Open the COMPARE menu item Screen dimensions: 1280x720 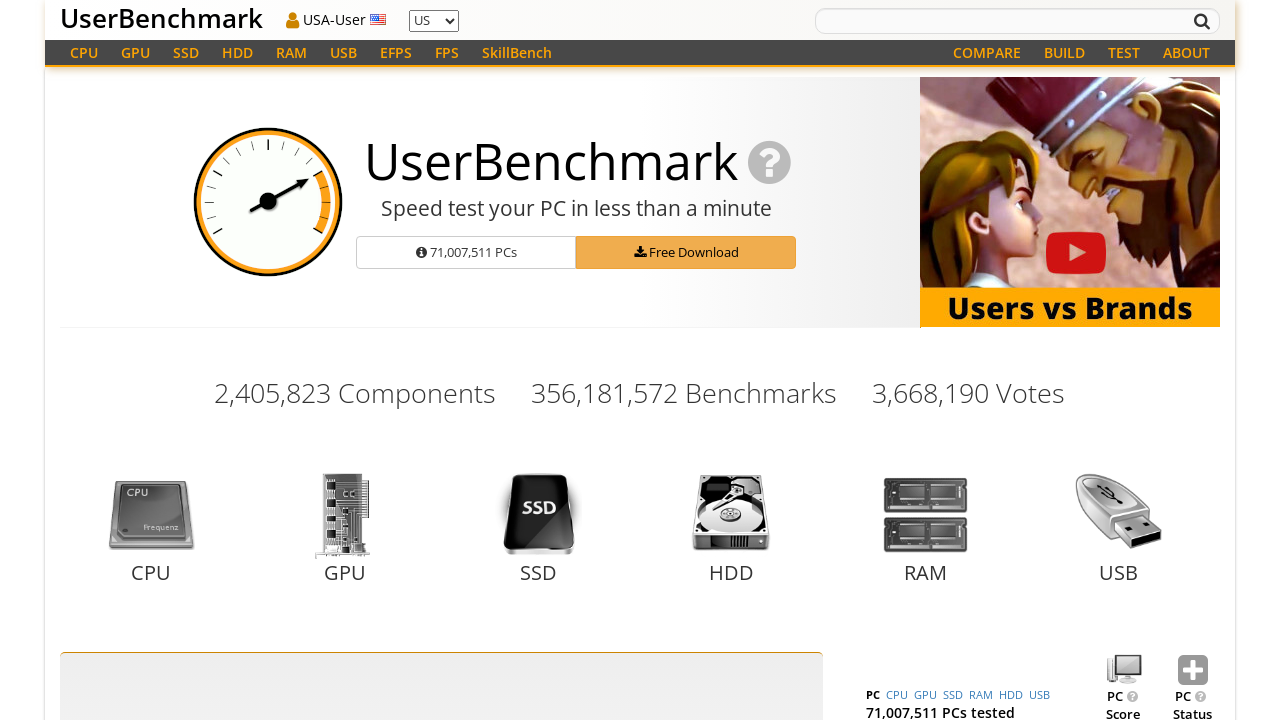[x=987, y=53]
